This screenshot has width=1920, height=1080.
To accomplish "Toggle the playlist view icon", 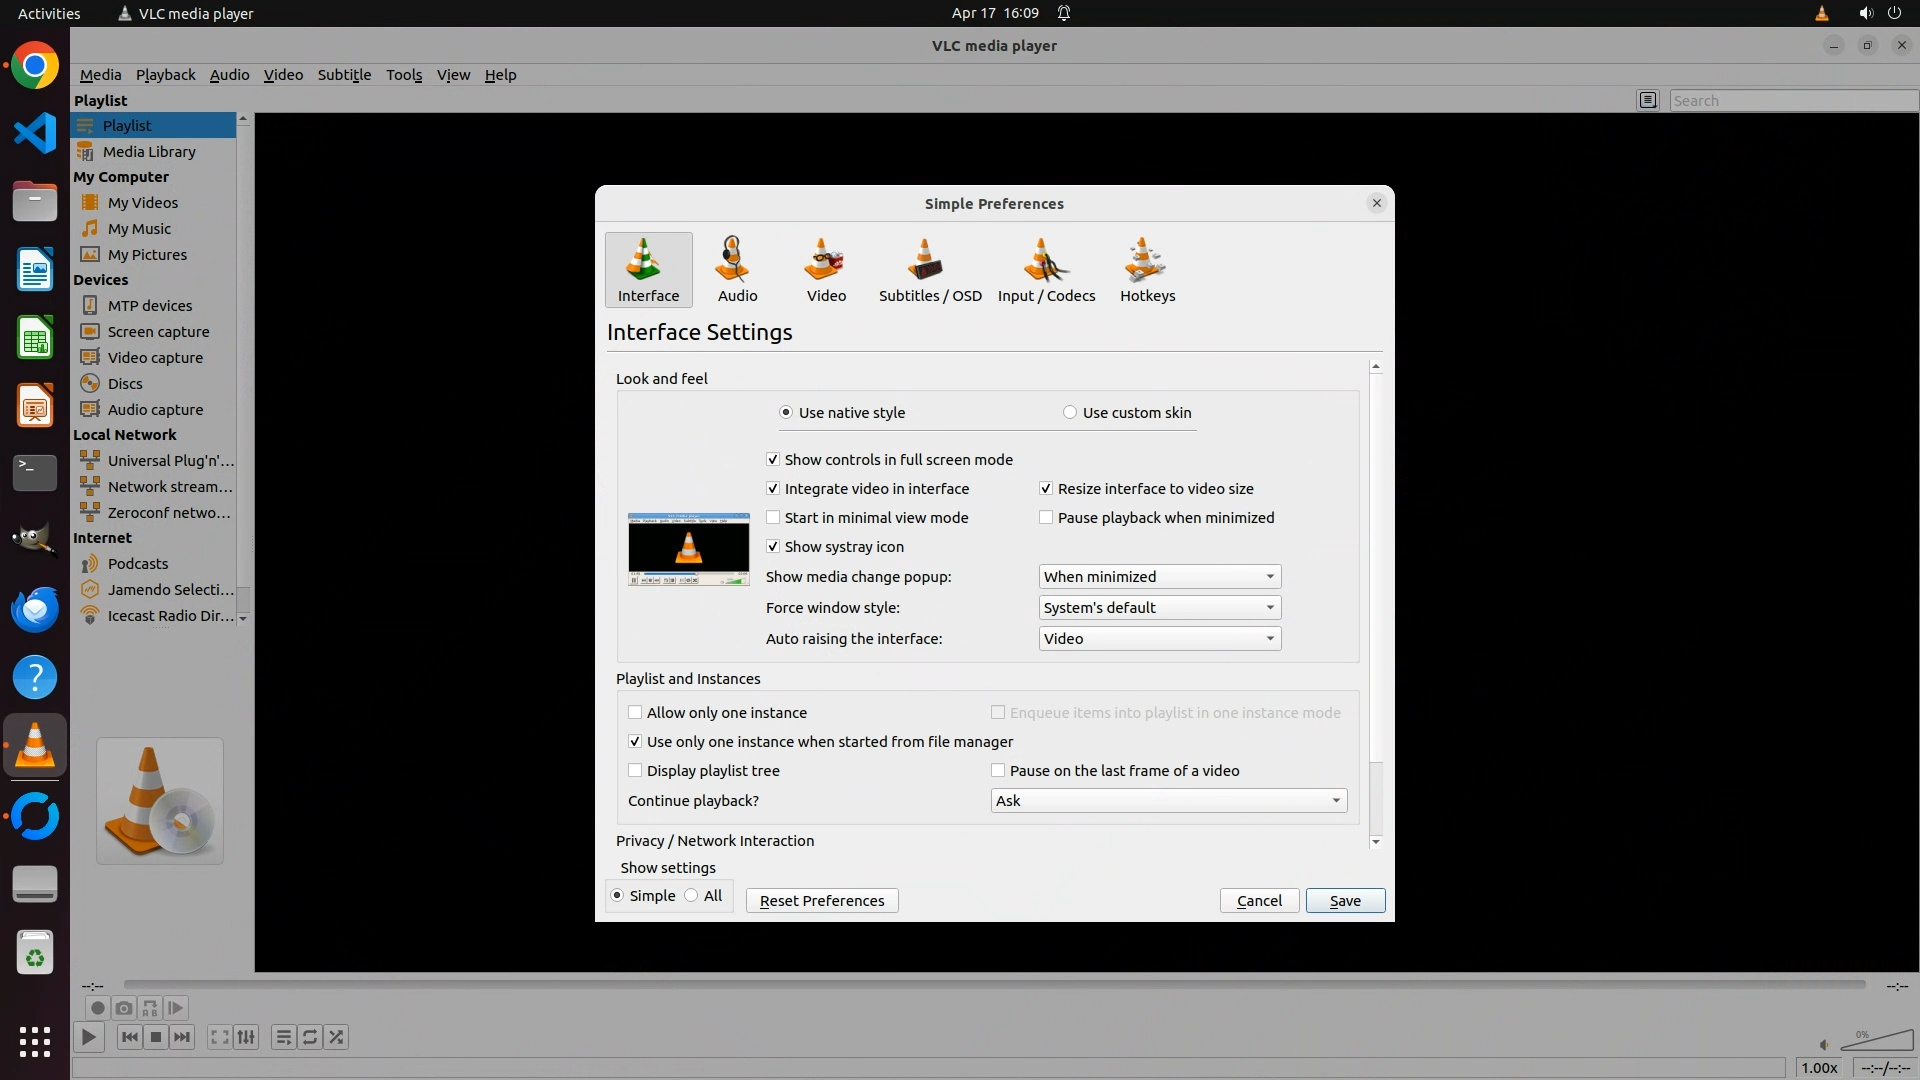I will 284,1037.
